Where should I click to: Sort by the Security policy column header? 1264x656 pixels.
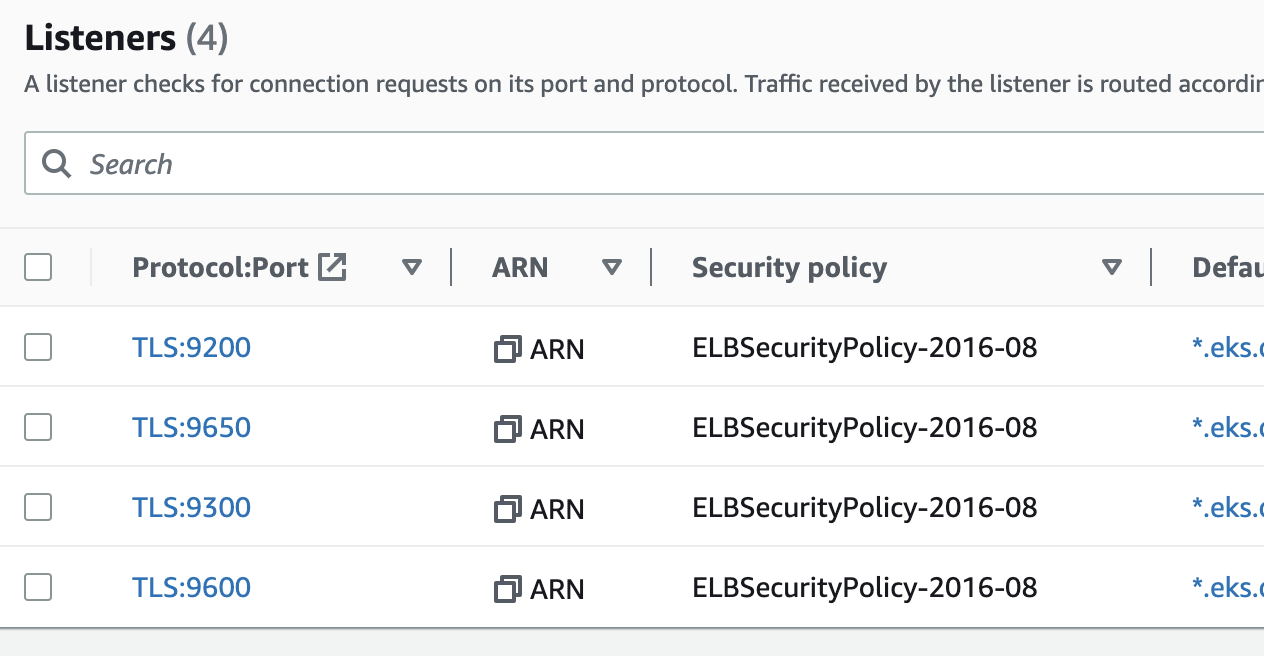coord(788,267)
